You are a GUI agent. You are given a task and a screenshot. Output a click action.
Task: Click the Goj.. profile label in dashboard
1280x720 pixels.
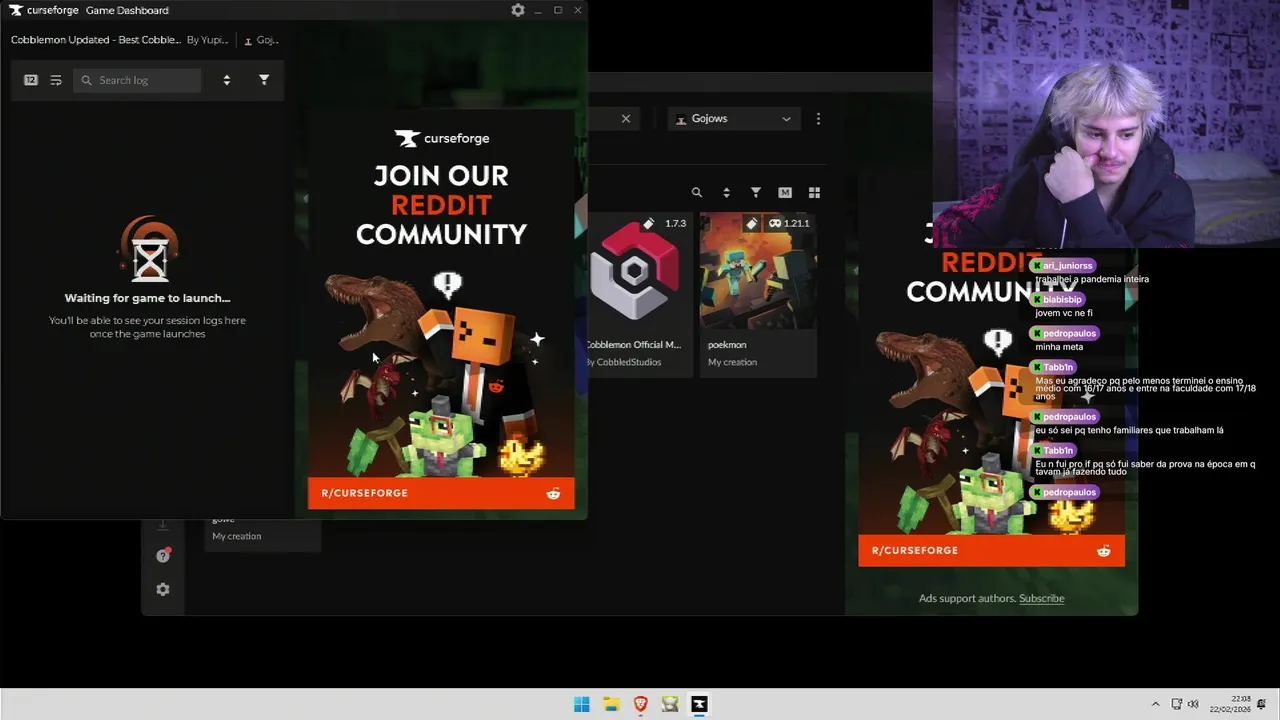coord(262,40)
